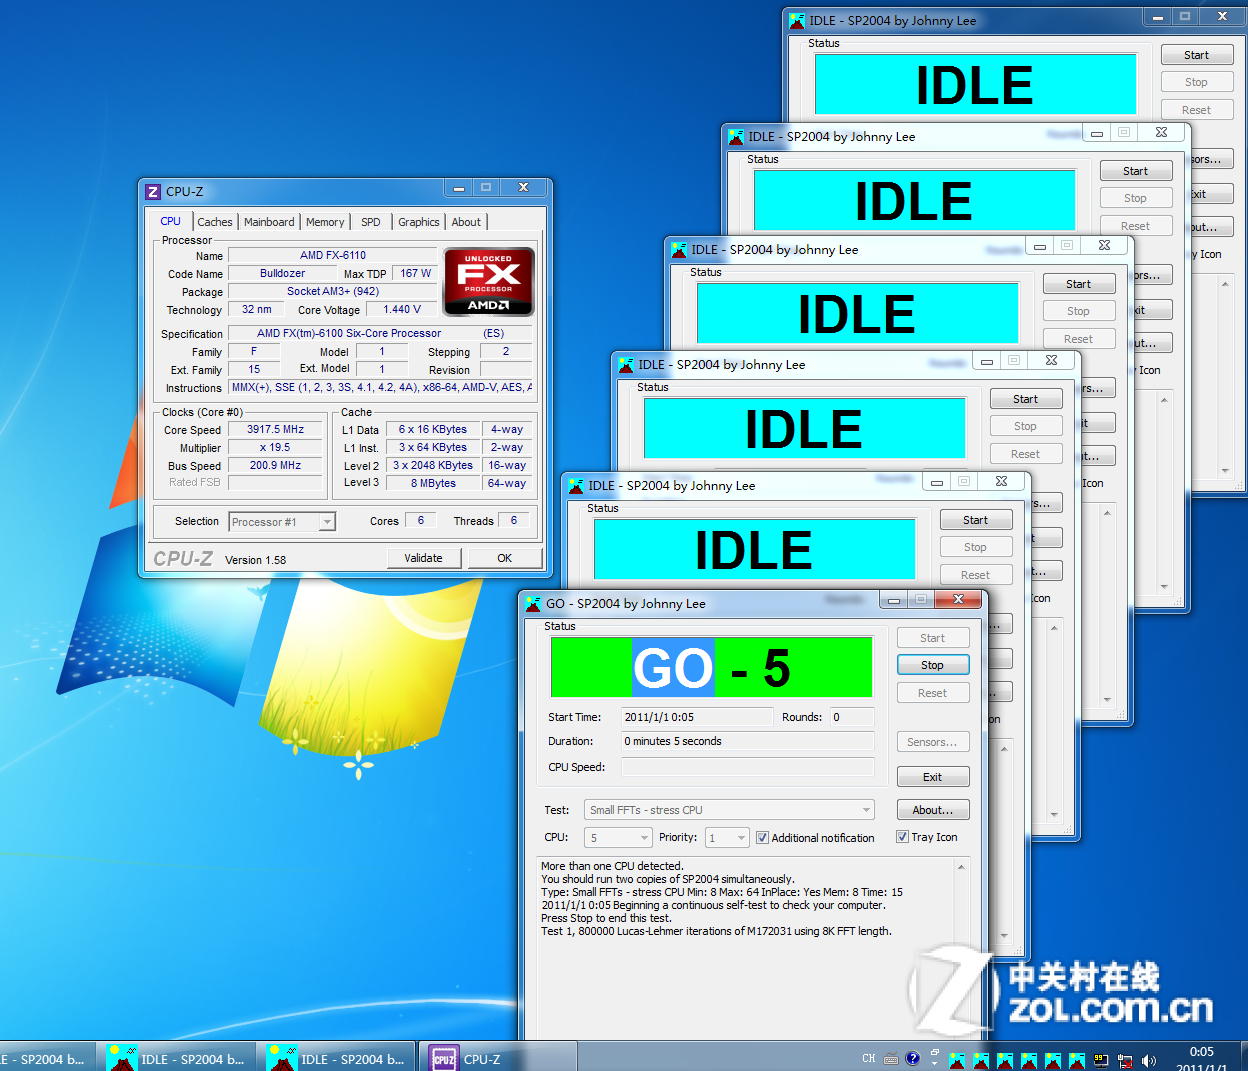The height and width of the screenshot is (1071, 1248).
Task: Click the Validate button in CPU-Z
Action: [x=423, y=558]
